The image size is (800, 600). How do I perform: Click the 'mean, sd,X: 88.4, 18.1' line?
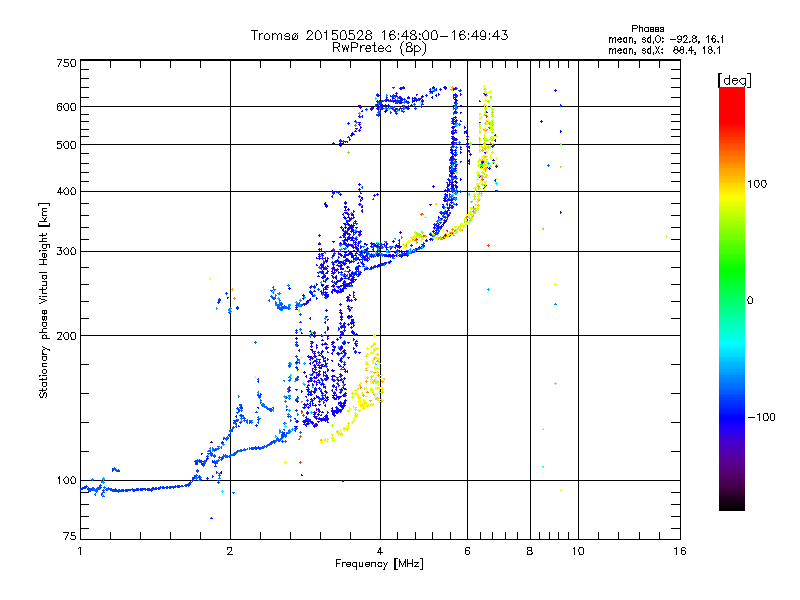pos(664,51)
